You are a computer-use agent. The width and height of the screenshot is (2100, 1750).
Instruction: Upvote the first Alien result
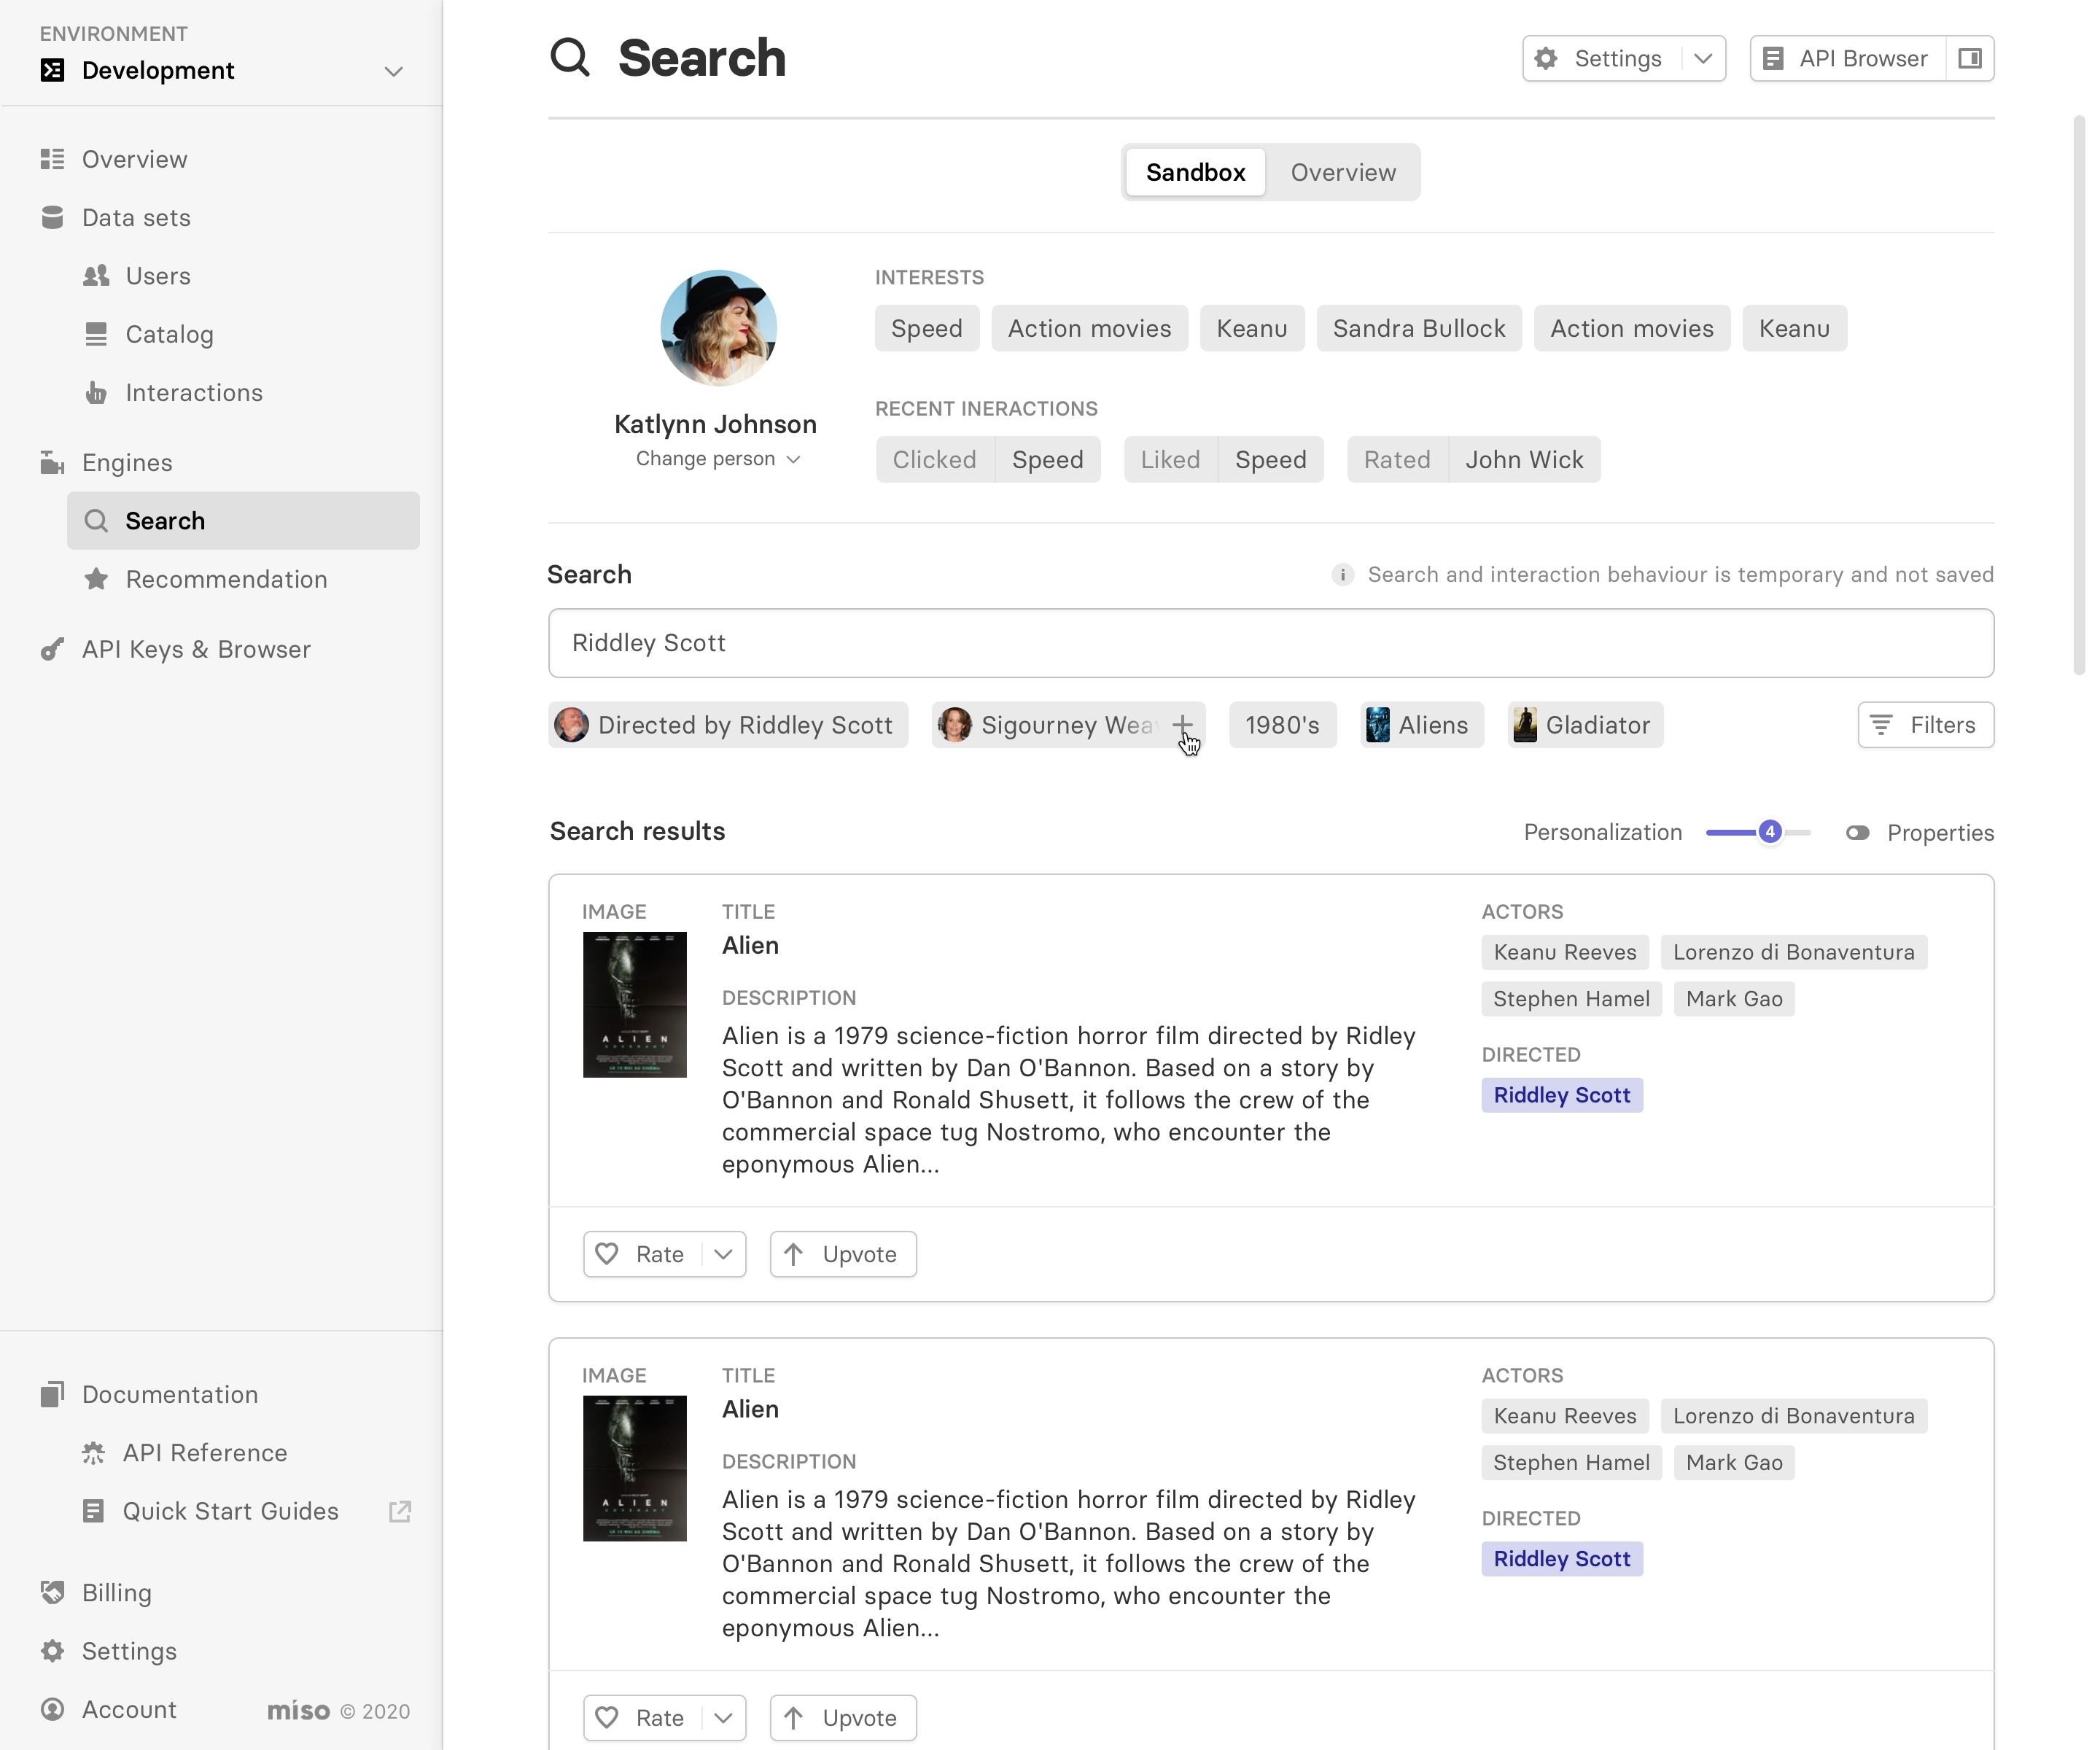pyautogui.click(x=842, y=1254)
